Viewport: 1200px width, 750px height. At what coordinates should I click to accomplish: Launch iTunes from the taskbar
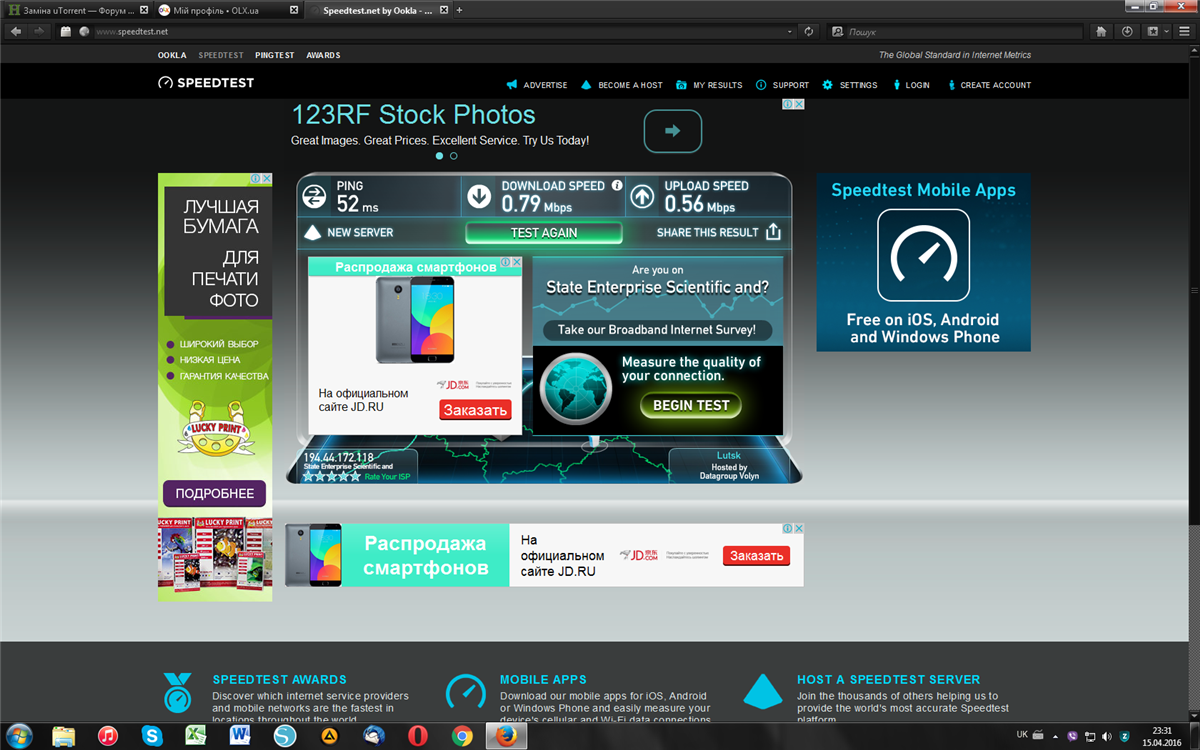(108, 736)
